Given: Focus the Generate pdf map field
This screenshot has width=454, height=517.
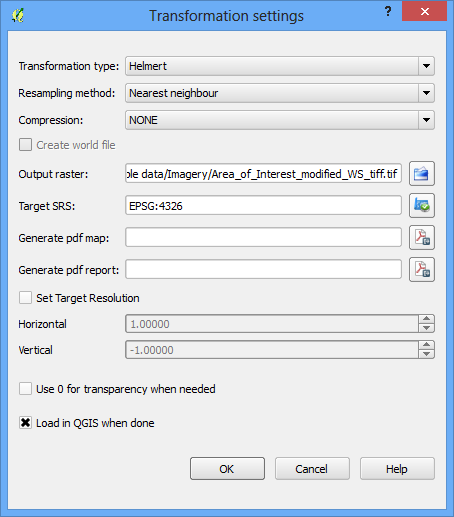Looking at the screenshot, I should [263, 237].
